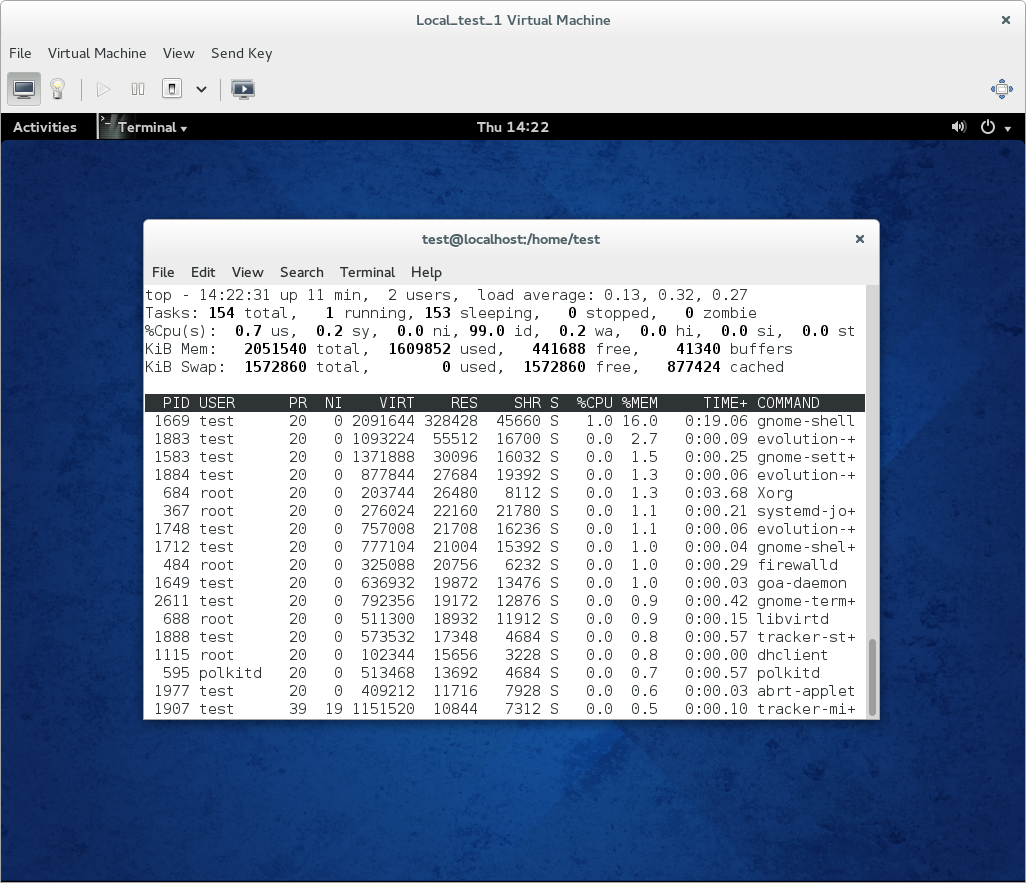Viewport: 1026px width, 883px height.
Task: Click the TIME+ column header
Action: pos(725,403)
